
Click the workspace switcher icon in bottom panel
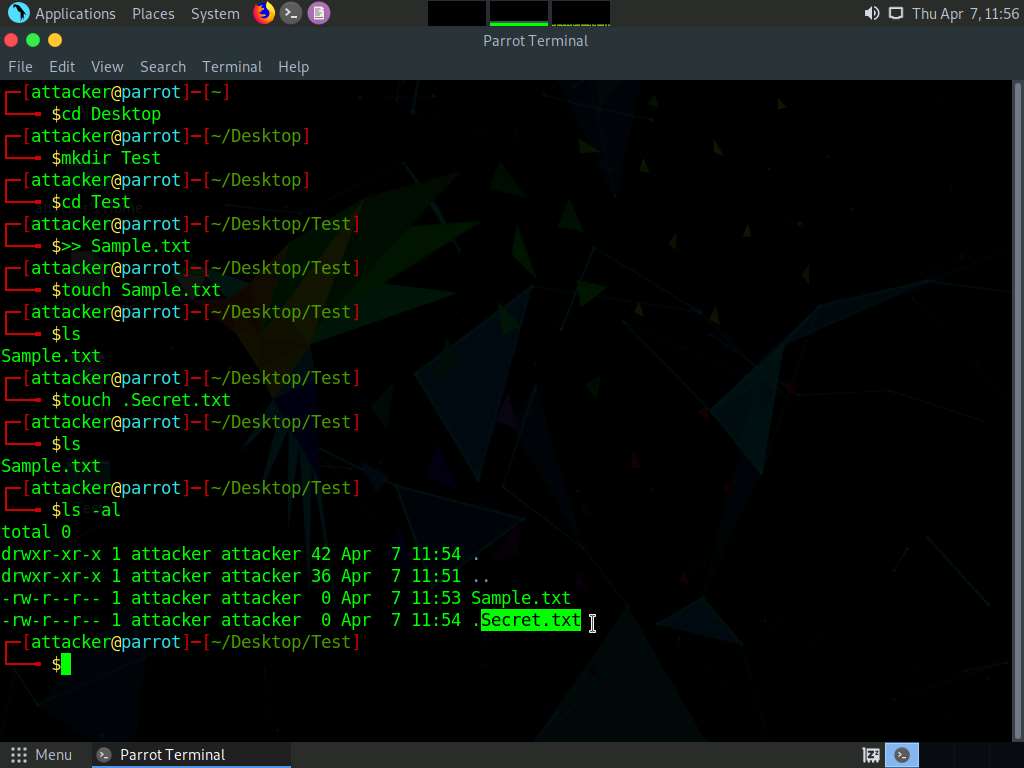coord(871,755)
